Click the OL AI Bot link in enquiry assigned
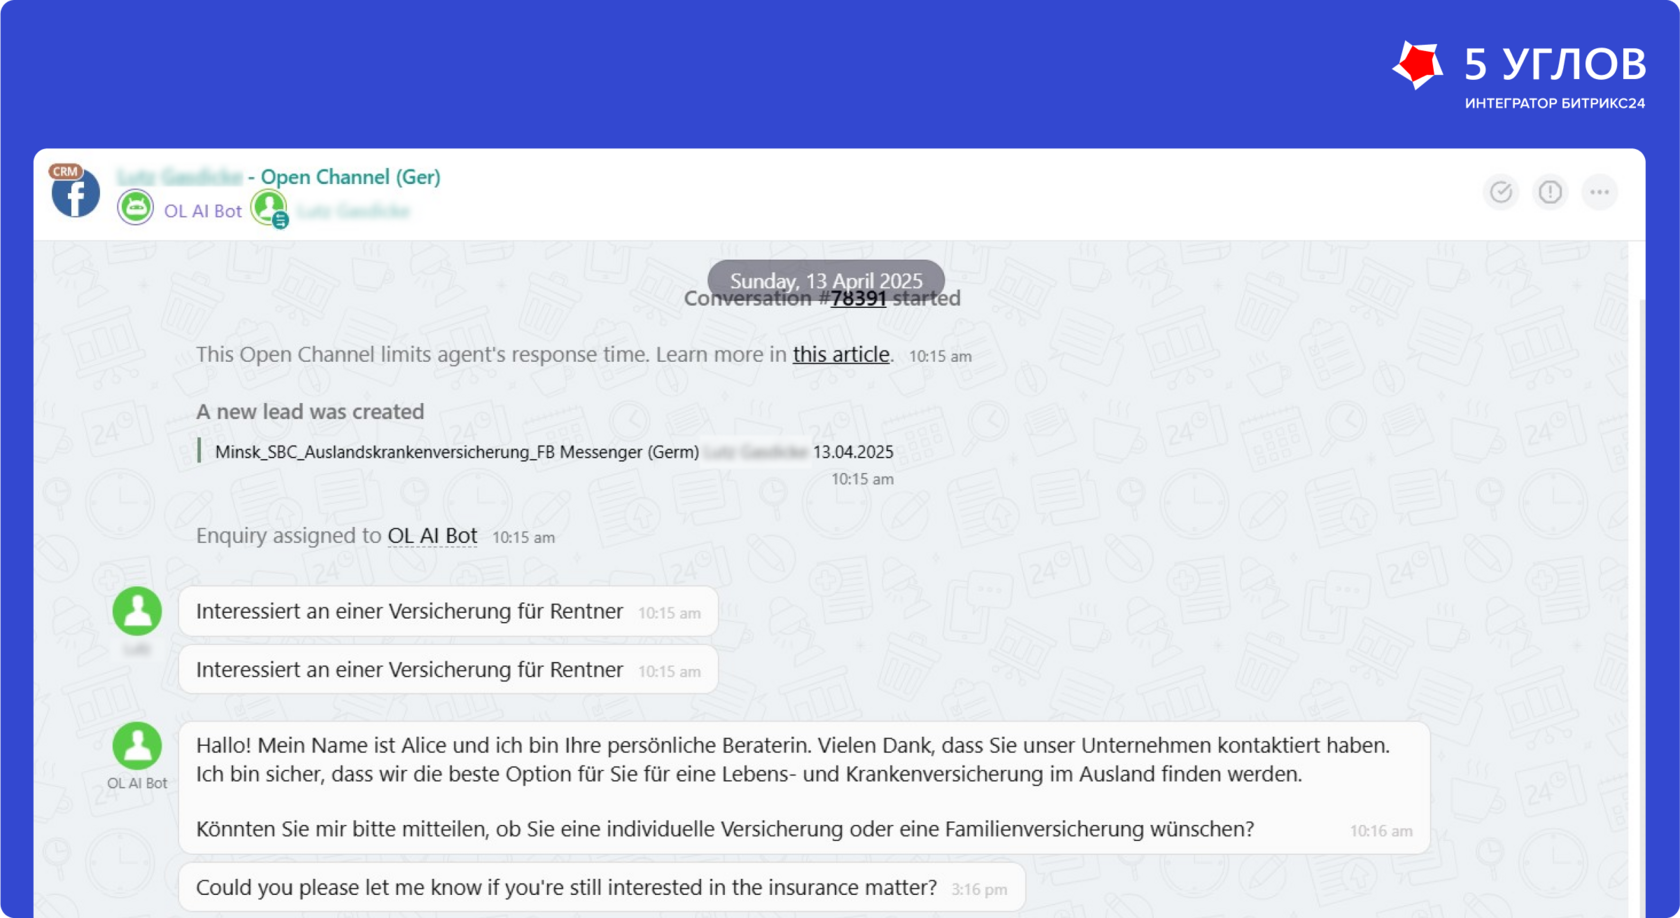 tap(432, 536)
